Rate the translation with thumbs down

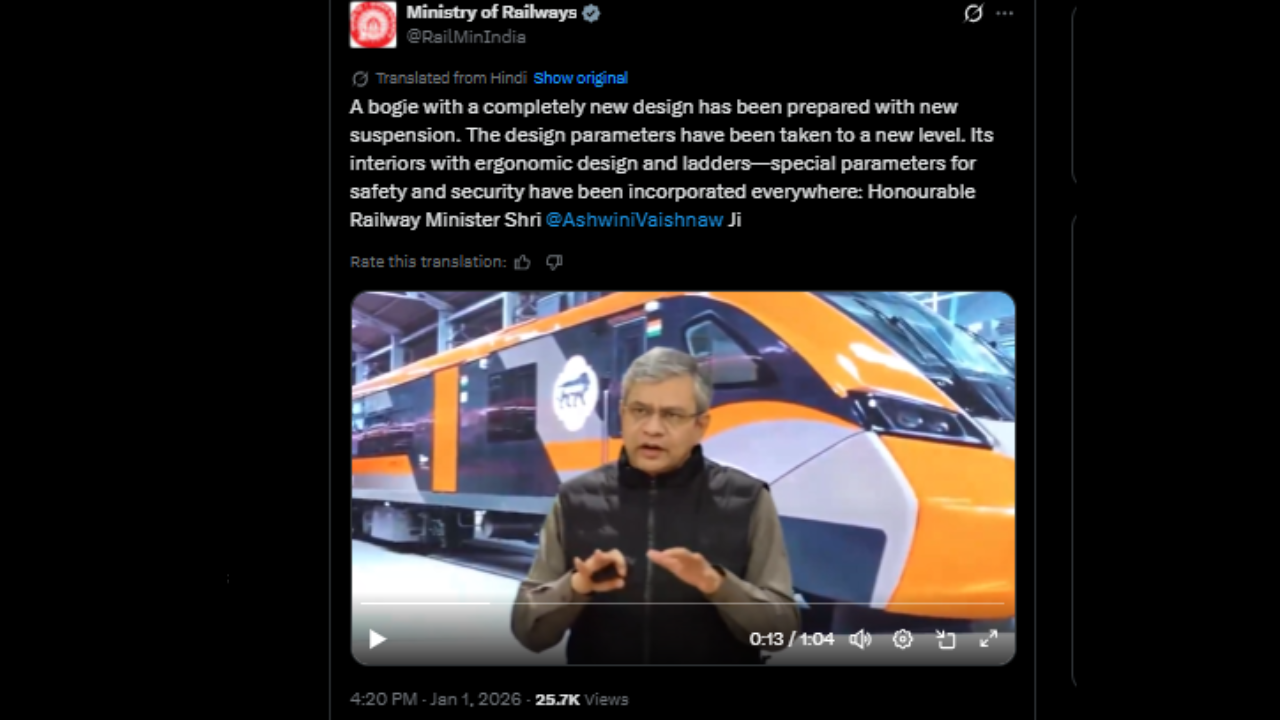(x=554, y=262)
